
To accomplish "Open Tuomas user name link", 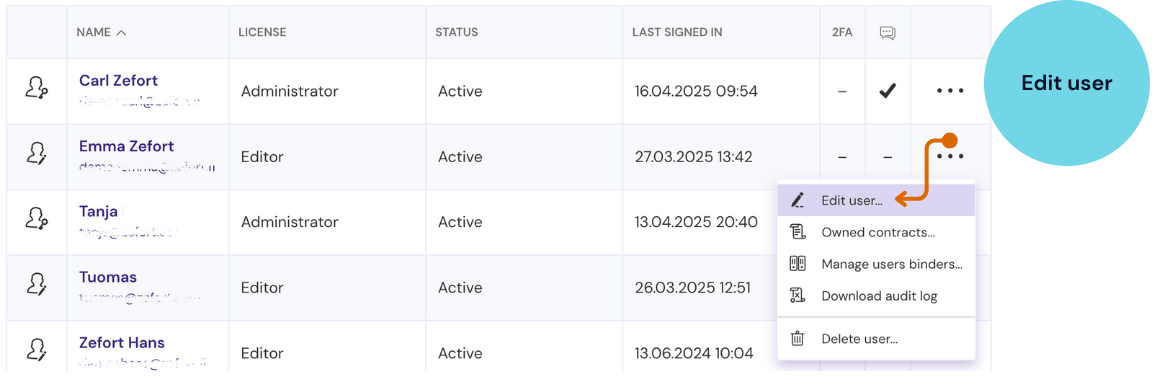I will 108,277.
